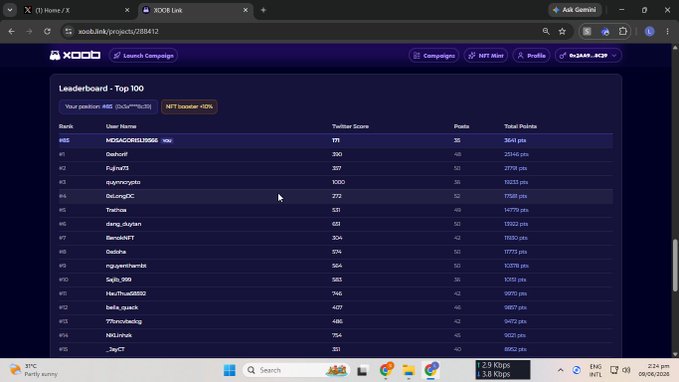The height and width of the screenshot is (382, 679).
Task: Click user name quynncrypto
Action: 123,182
